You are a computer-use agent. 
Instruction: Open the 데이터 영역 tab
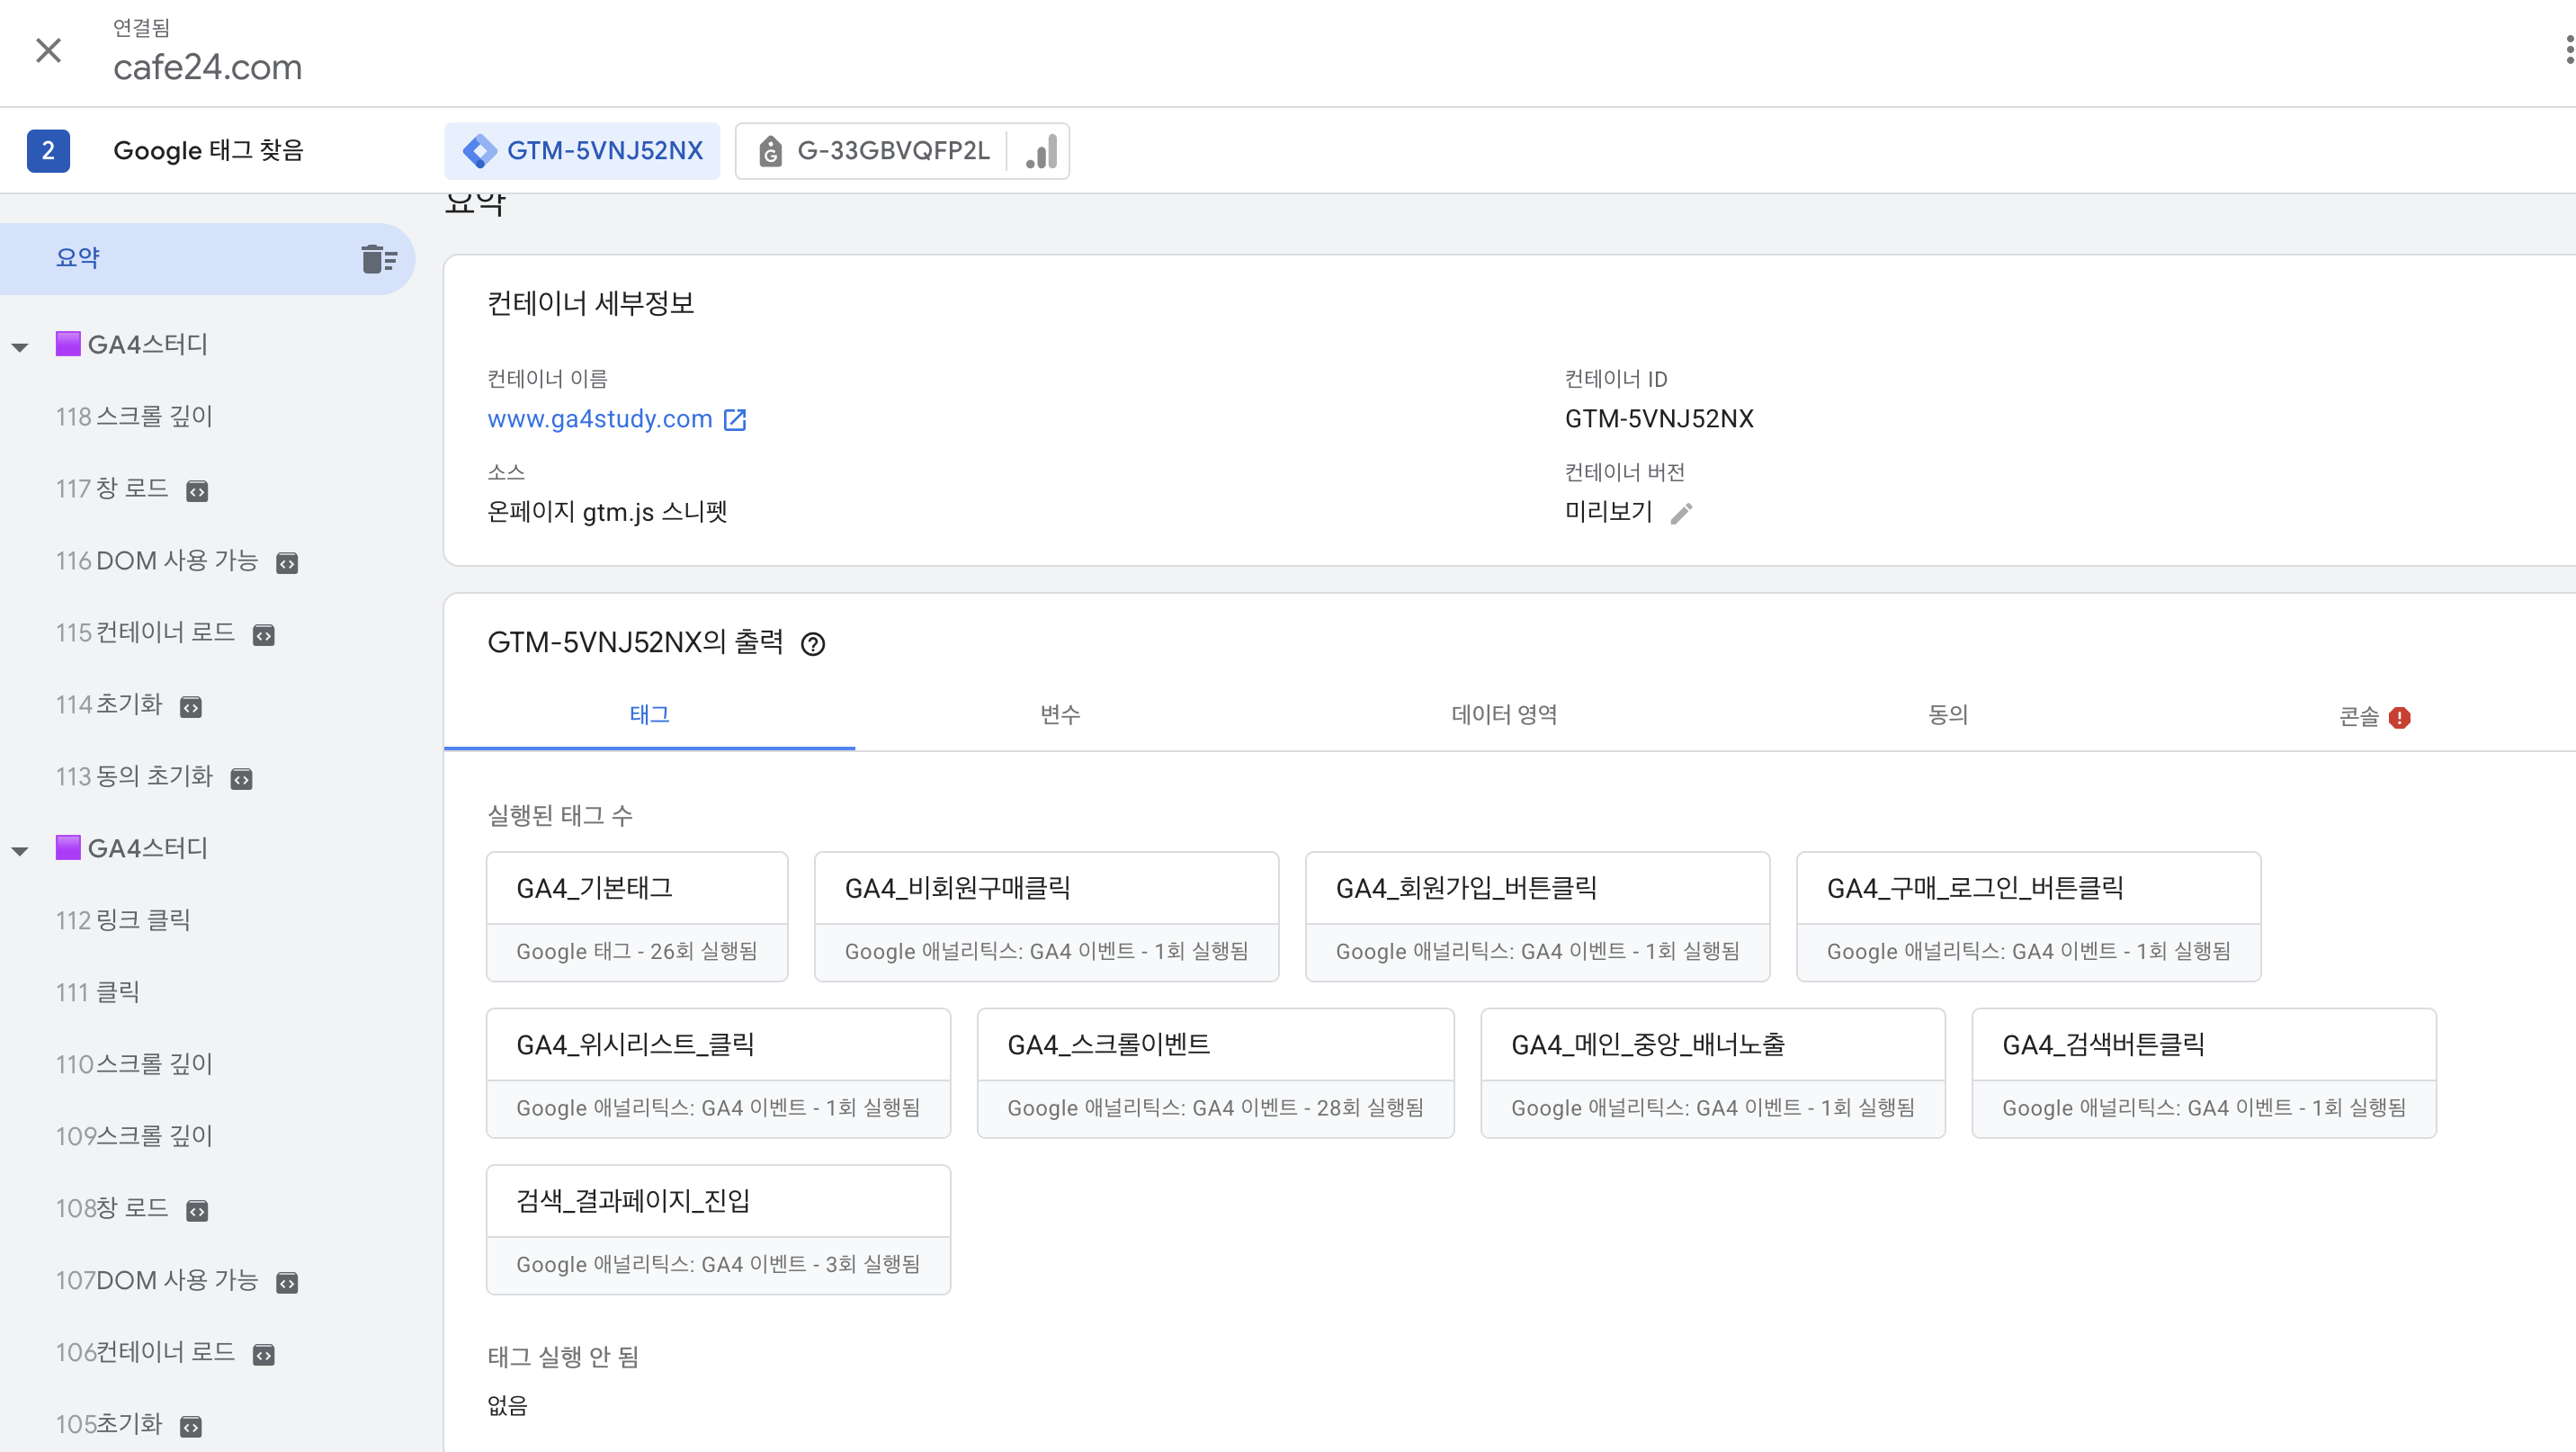tap(1503, 714)
